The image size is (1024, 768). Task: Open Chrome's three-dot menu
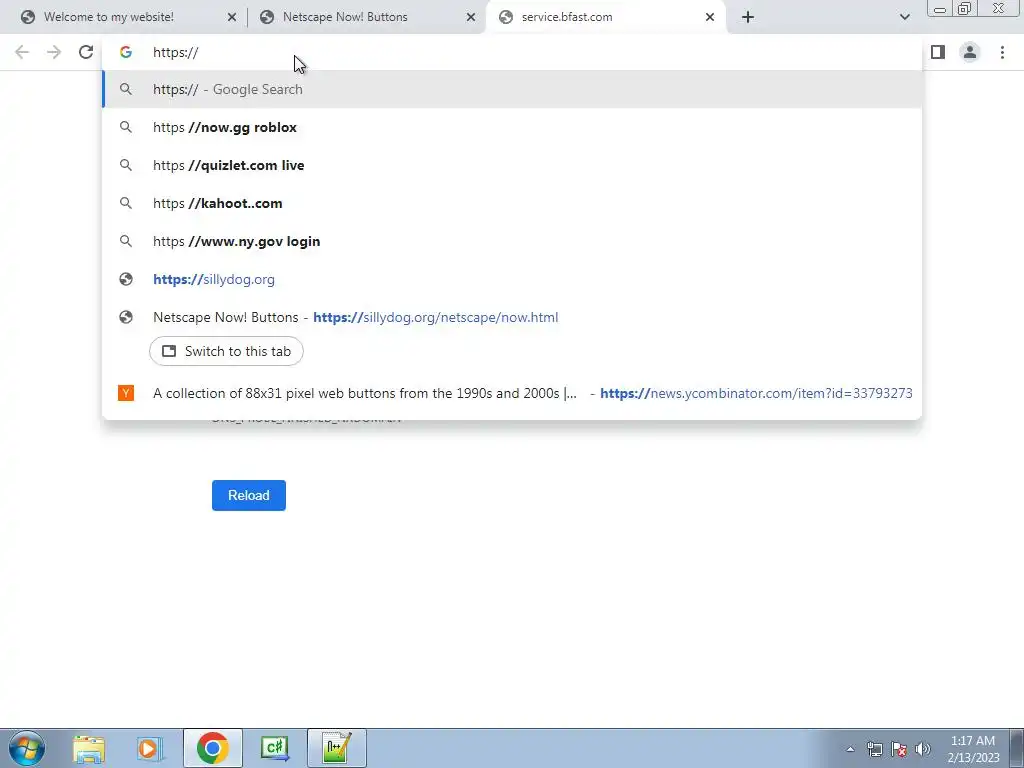point(1002,52)
